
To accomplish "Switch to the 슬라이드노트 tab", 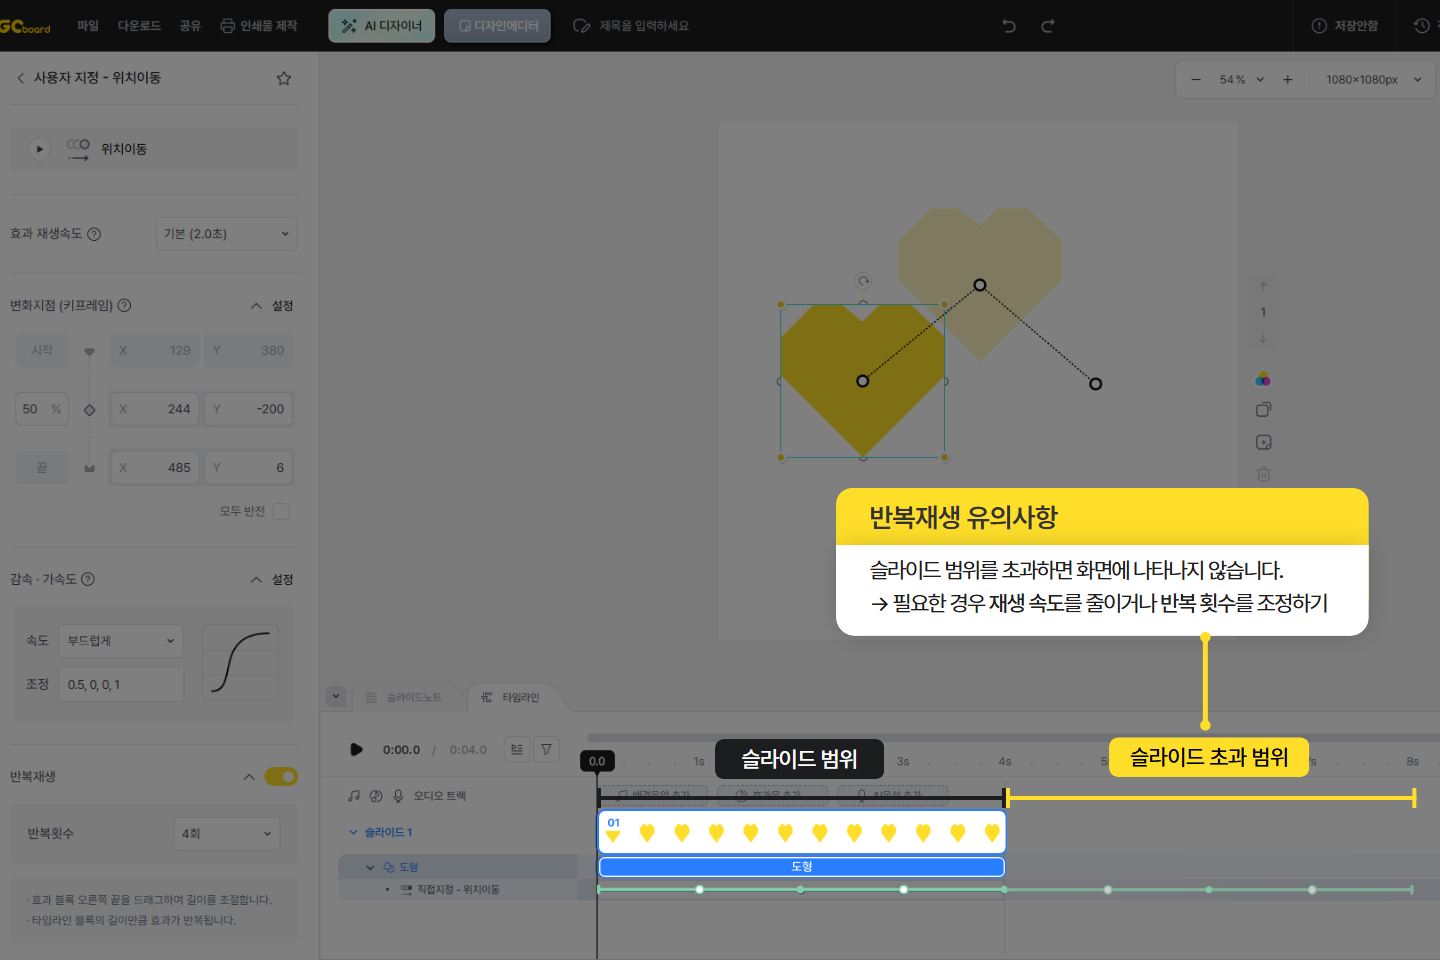I will (404, 697).
